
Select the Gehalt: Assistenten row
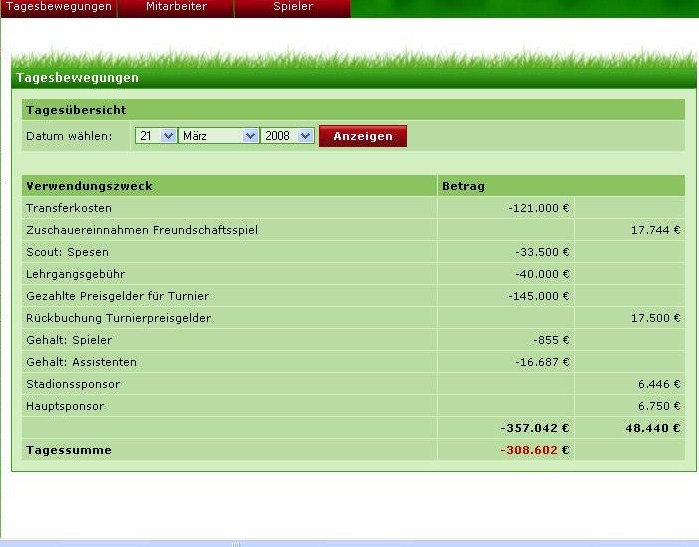coord(81,362)
